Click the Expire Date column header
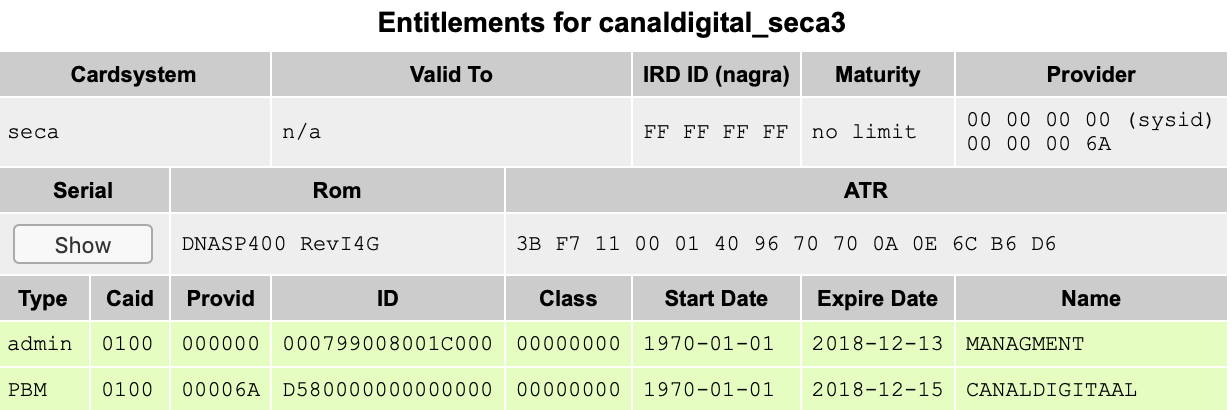This screenshot has height=410, width=1232. [877, 298]
